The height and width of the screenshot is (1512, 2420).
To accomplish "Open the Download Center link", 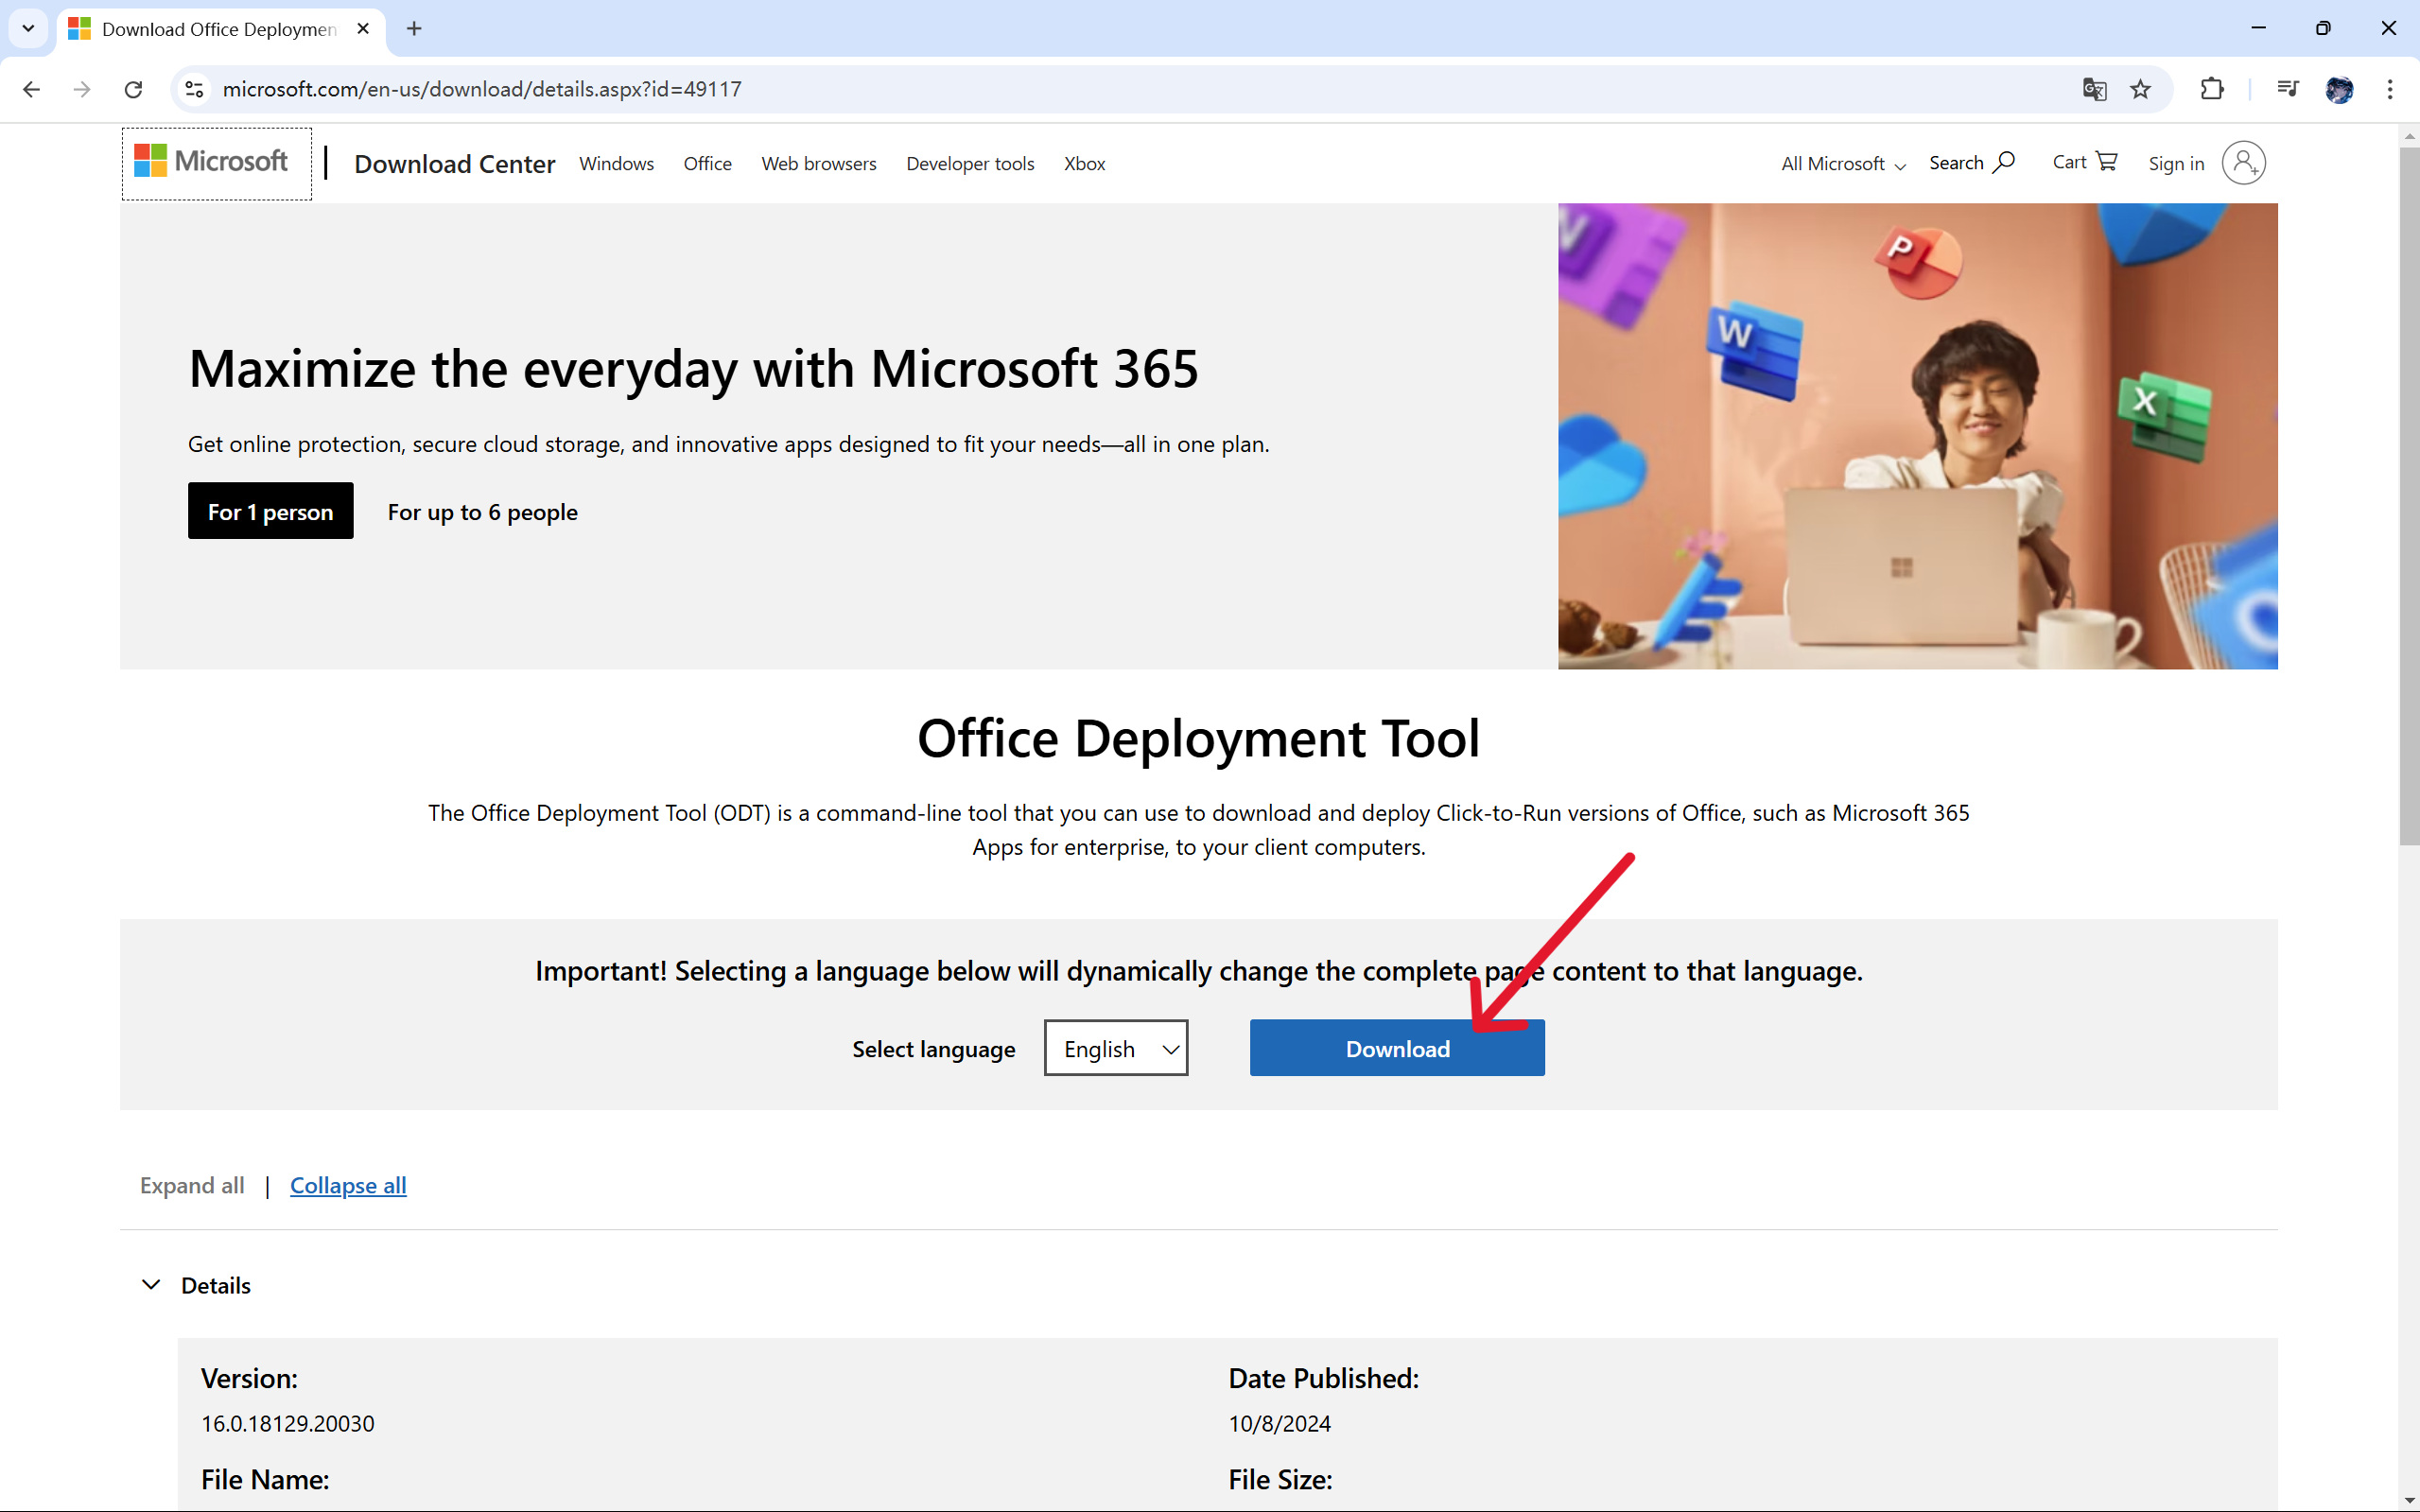I will pyautogui.click(x=454, y=163).
